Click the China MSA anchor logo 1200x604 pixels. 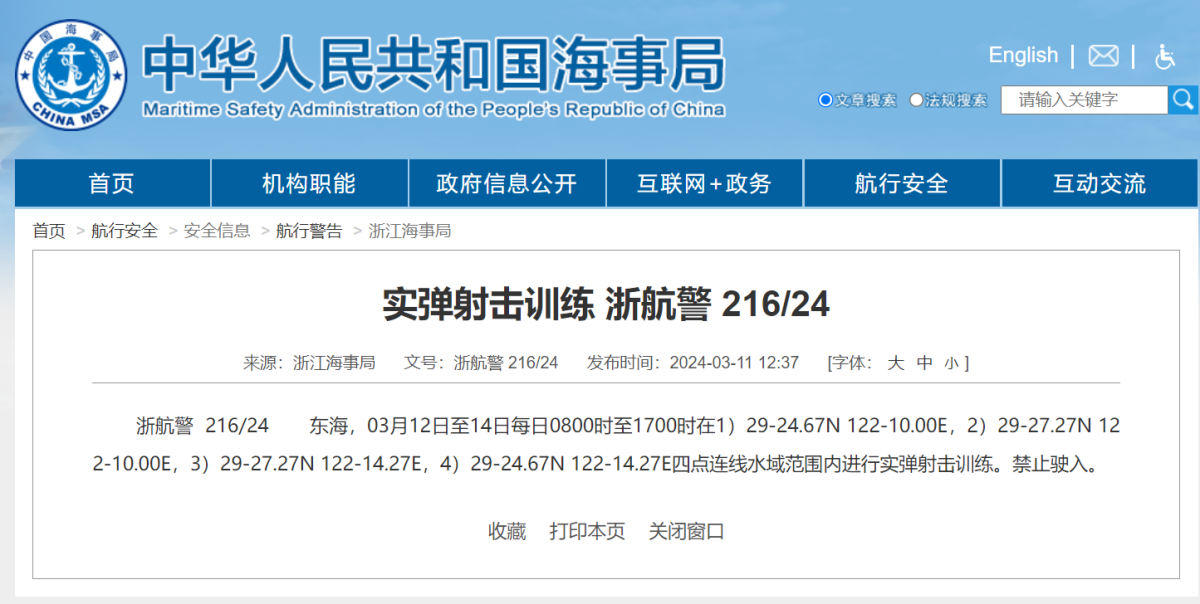click(71, 76)
